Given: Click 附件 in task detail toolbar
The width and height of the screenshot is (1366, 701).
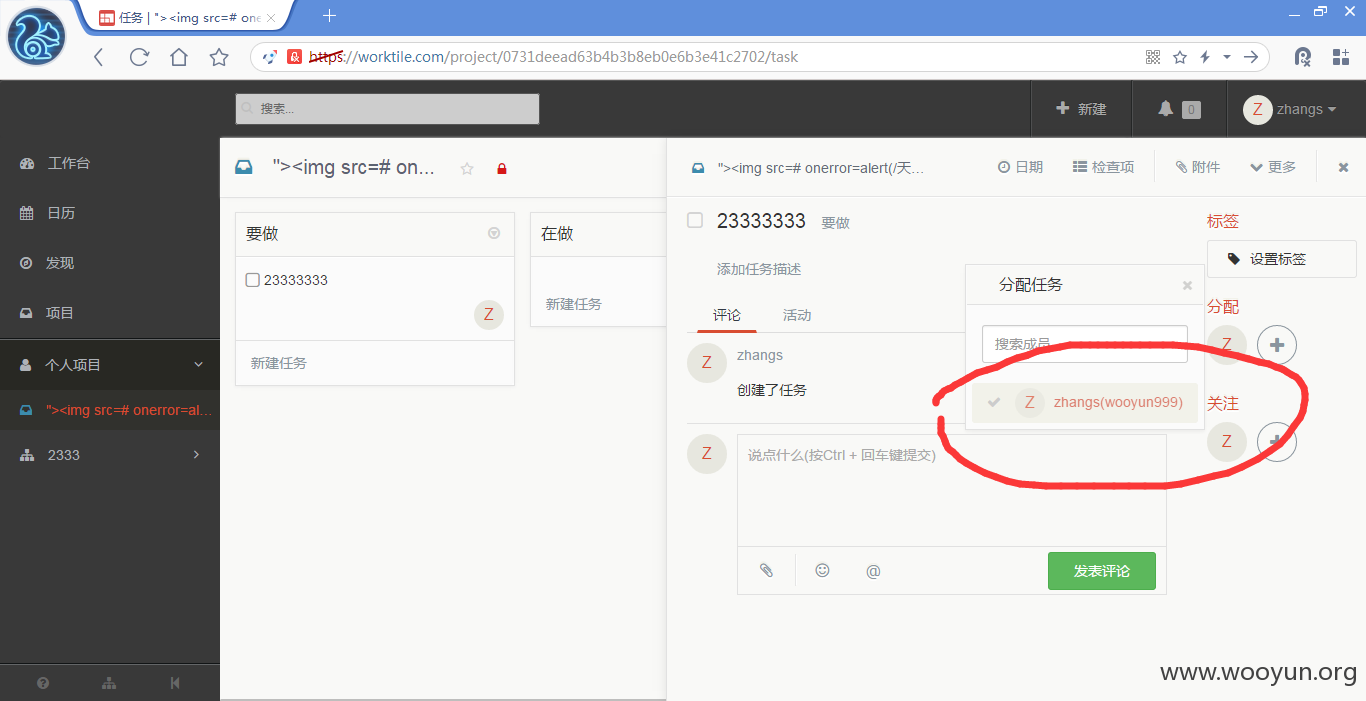Looking at the screenshot, I should pyautogui.click(x=1198, y=167).
